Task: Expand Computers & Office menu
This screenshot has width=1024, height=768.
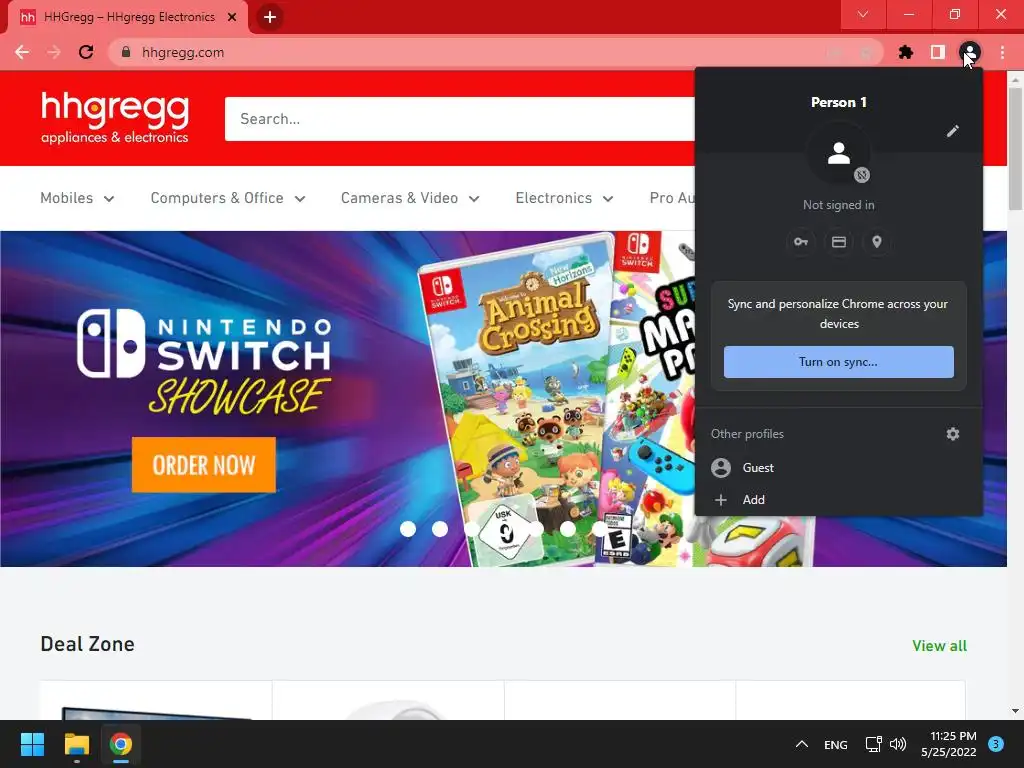Action: click(x=228, y=198)
